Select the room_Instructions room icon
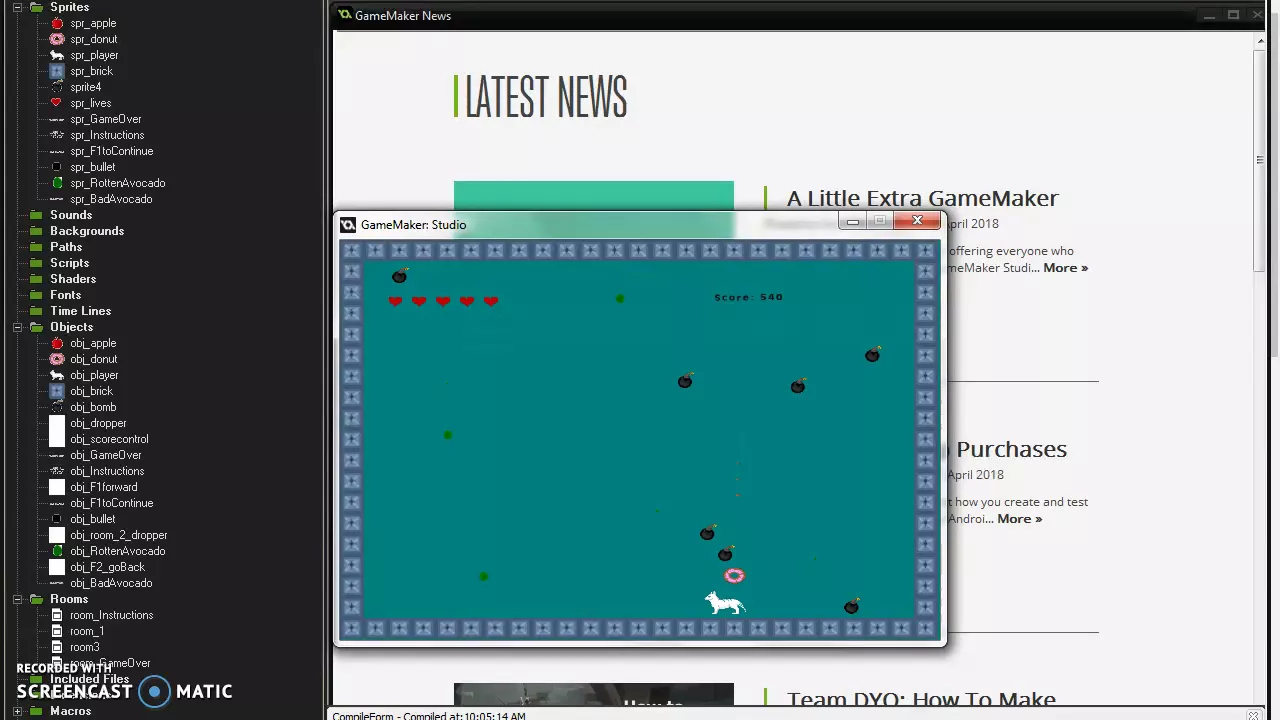This screenshot has height=720, width=1280. [x=57, y=615]
